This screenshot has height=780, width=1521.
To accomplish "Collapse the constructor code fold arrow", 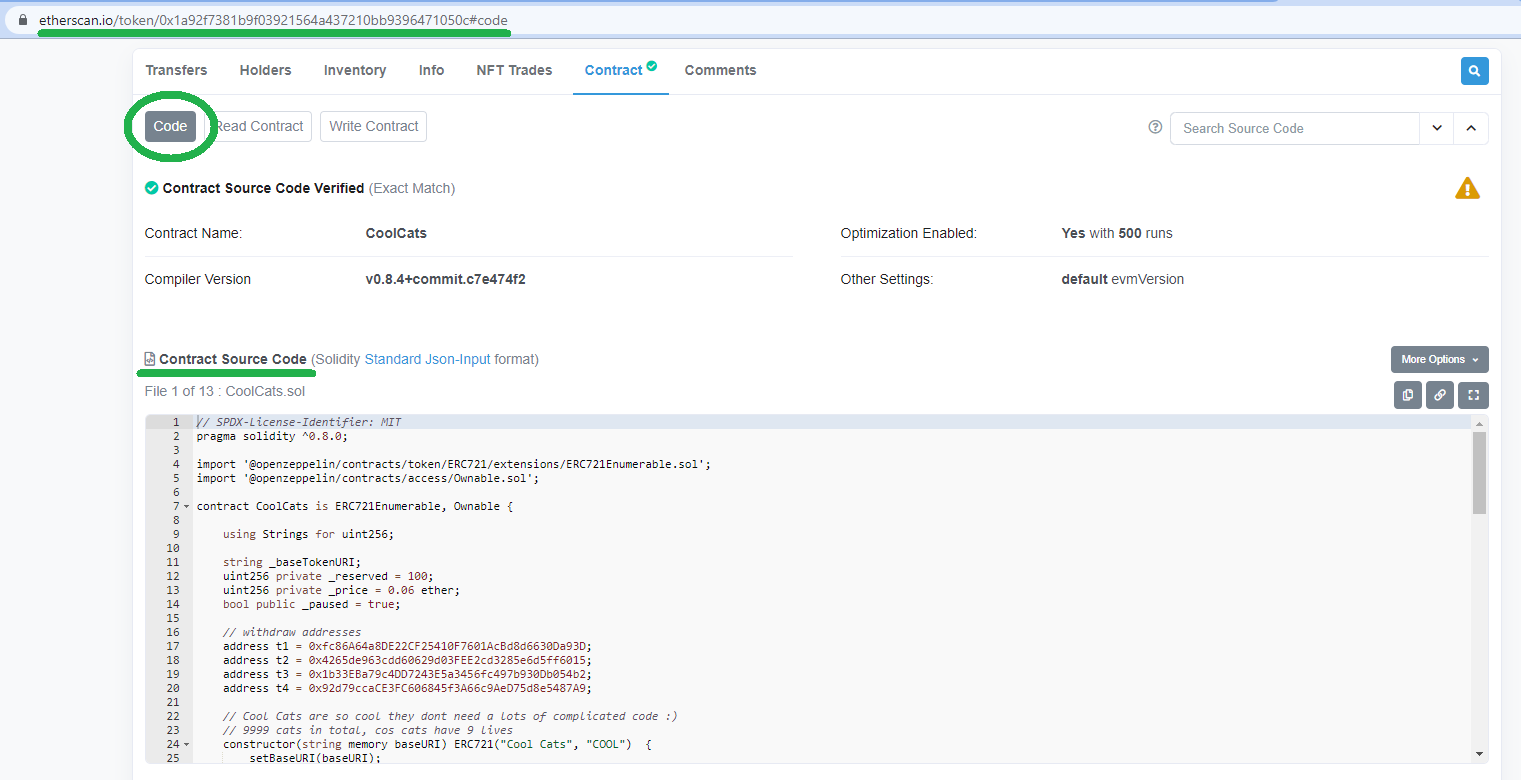I will click(x=186, y=745).
